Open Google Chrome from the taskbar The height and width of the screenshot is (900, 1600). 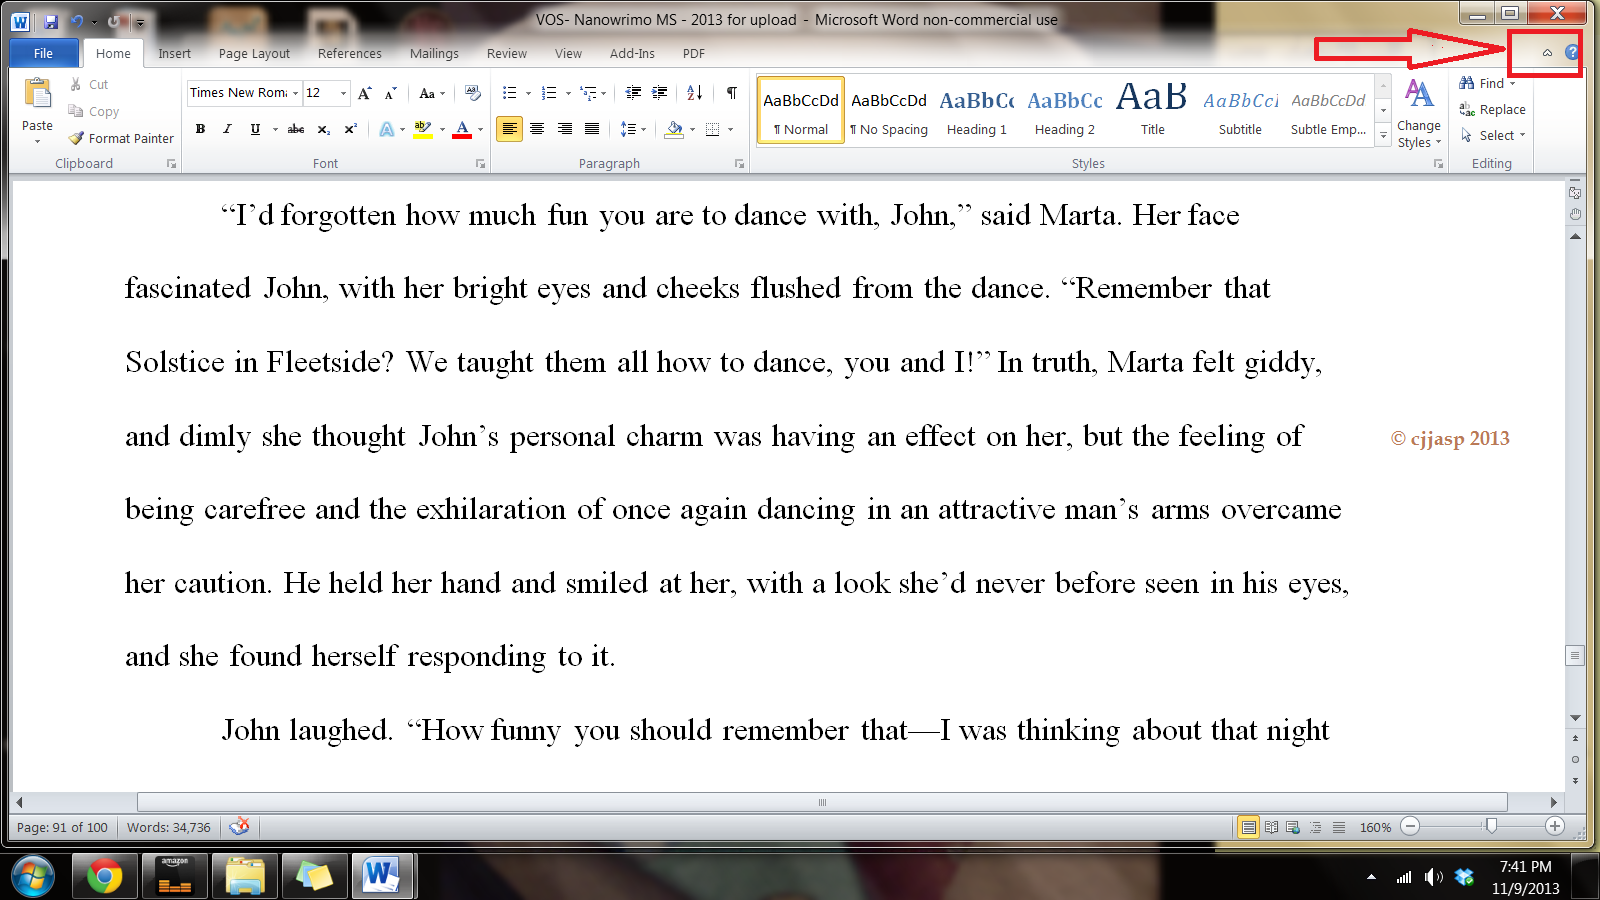point(104,877)
